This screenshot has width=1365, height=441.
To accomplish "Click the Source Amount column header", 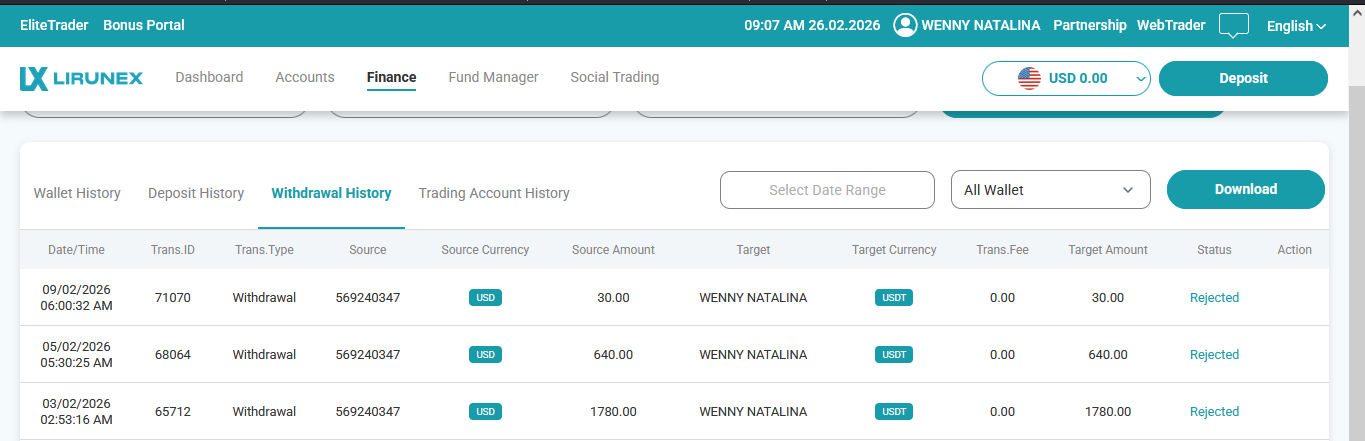I will click(x=613, y=250).
